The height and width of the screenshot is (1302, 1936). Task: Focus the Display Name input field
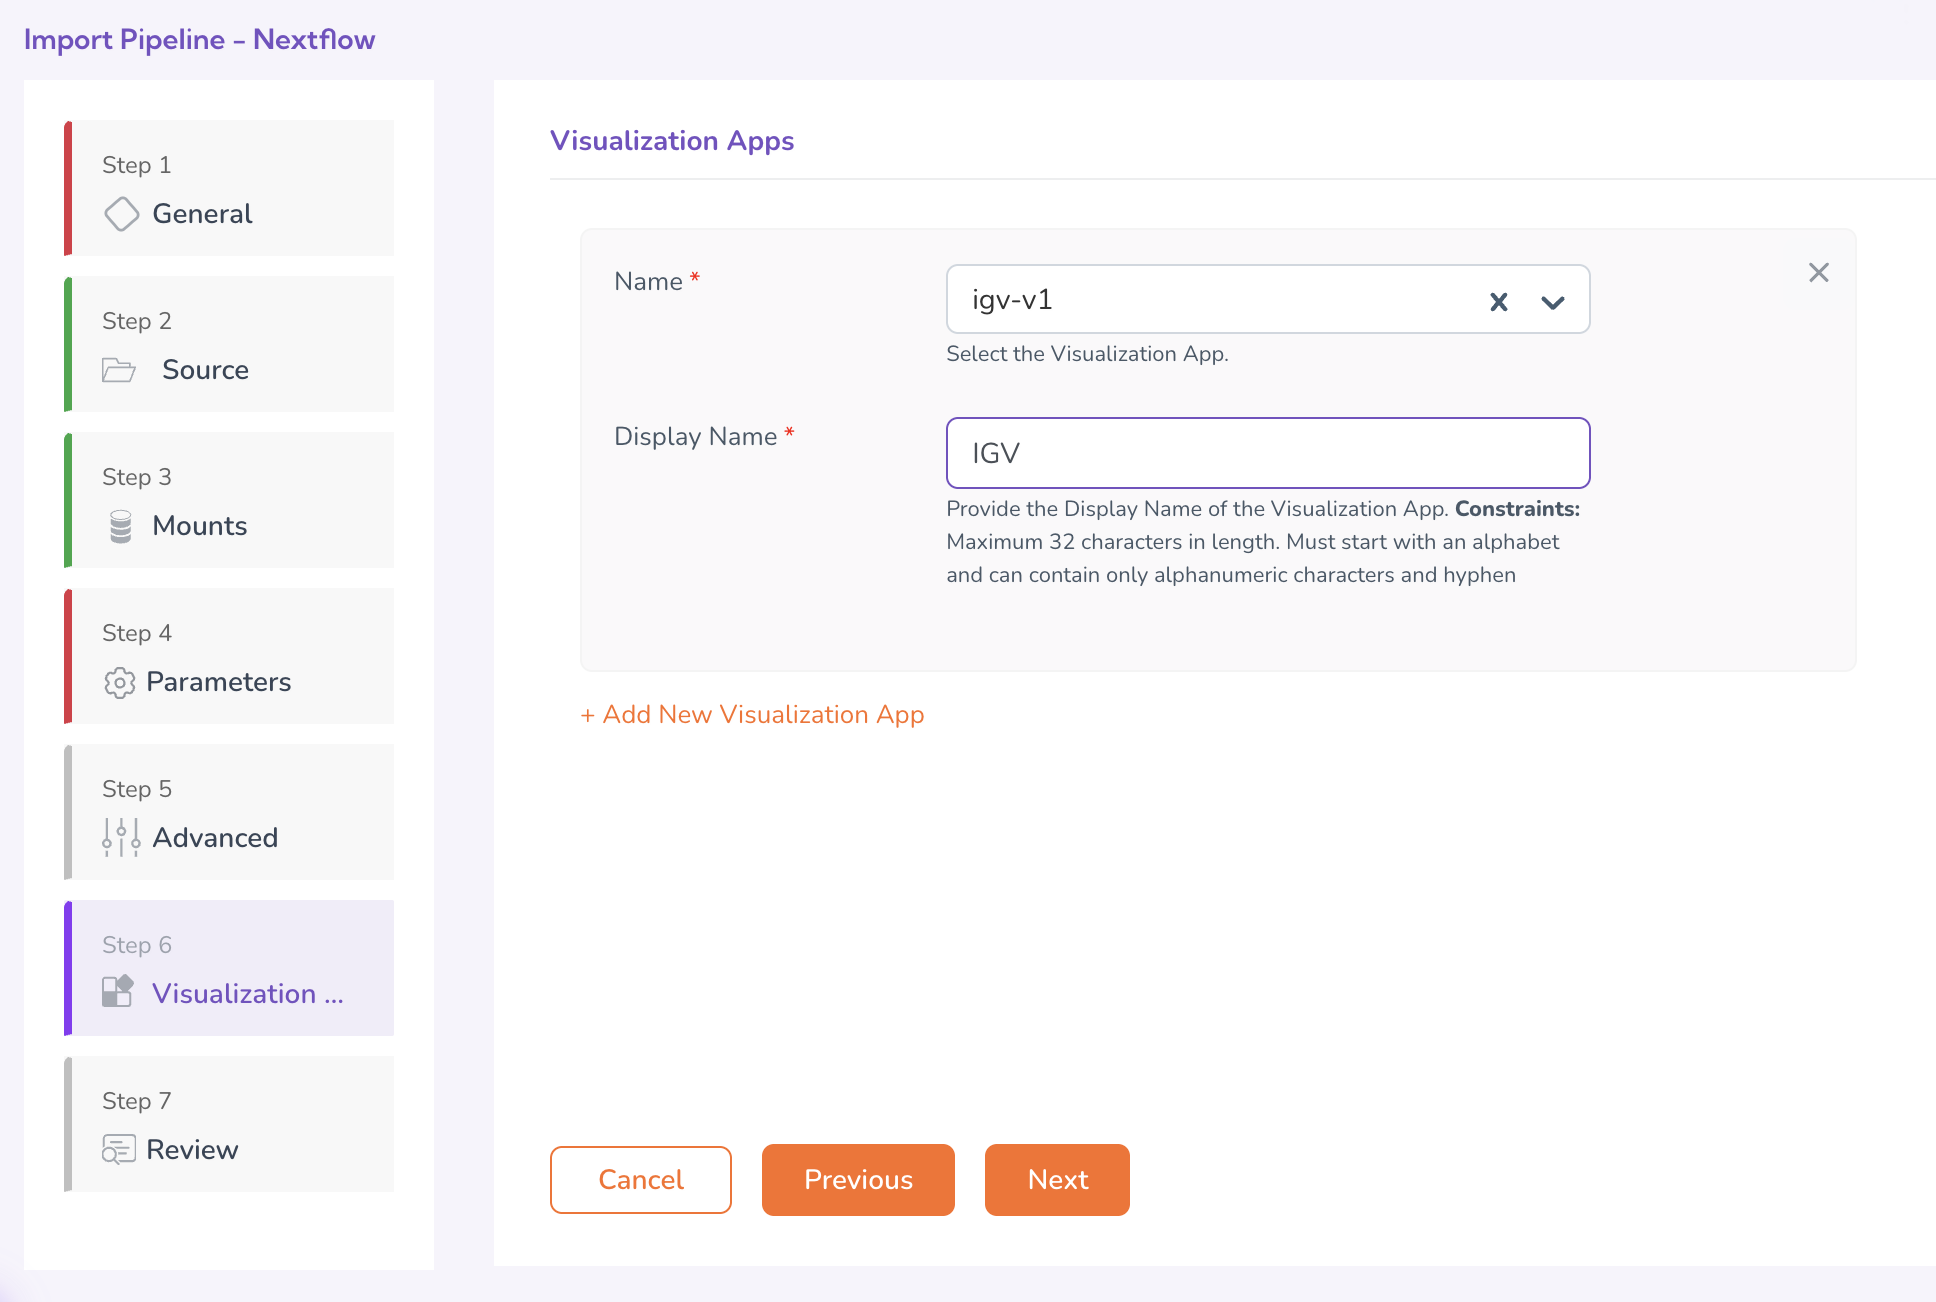[x=1267, y=453]
